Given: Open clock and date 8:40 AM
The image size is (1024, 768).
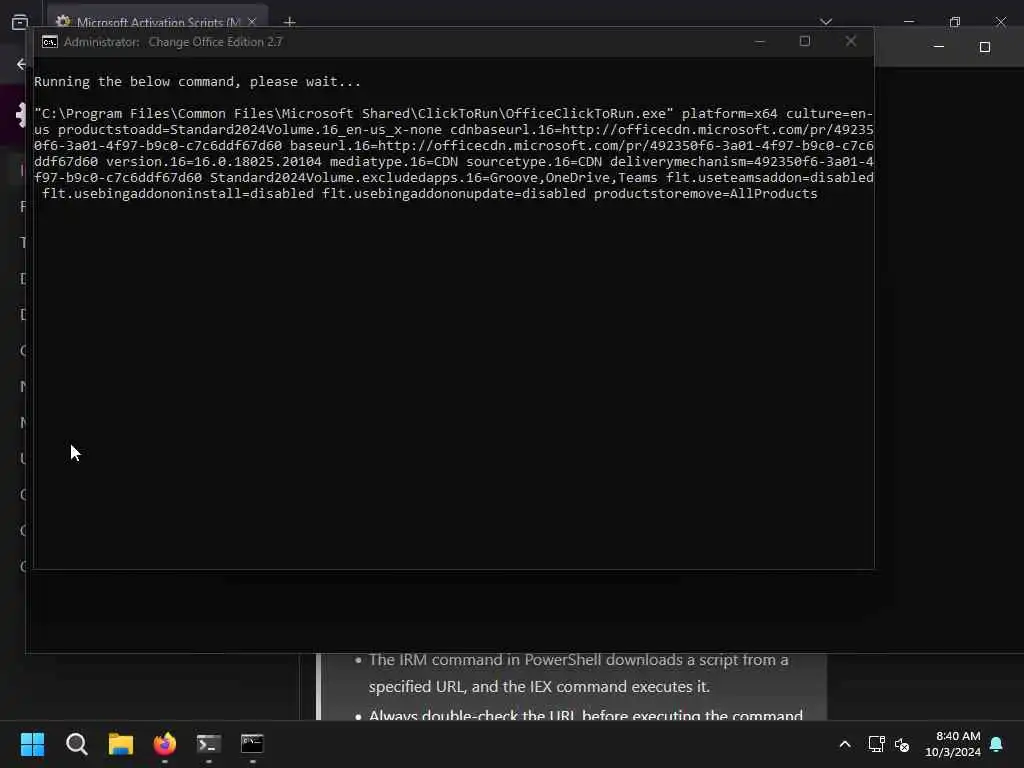Looking at the screenshot, I should click(953, 744).
